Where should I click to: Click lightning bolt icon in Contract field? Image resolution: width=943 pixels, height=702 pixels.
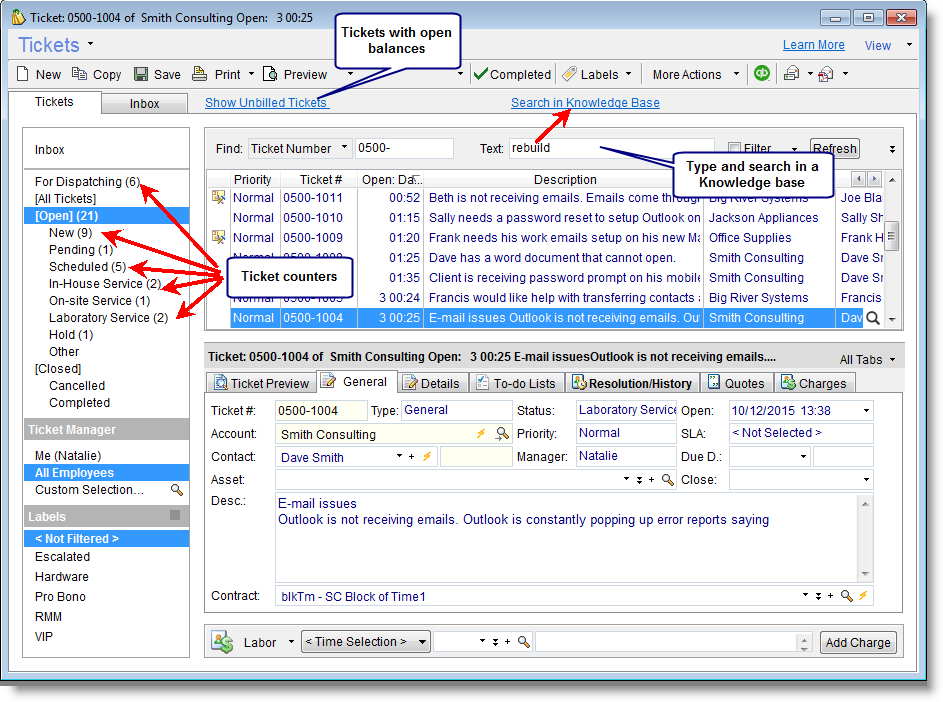(x=864, y=596)
